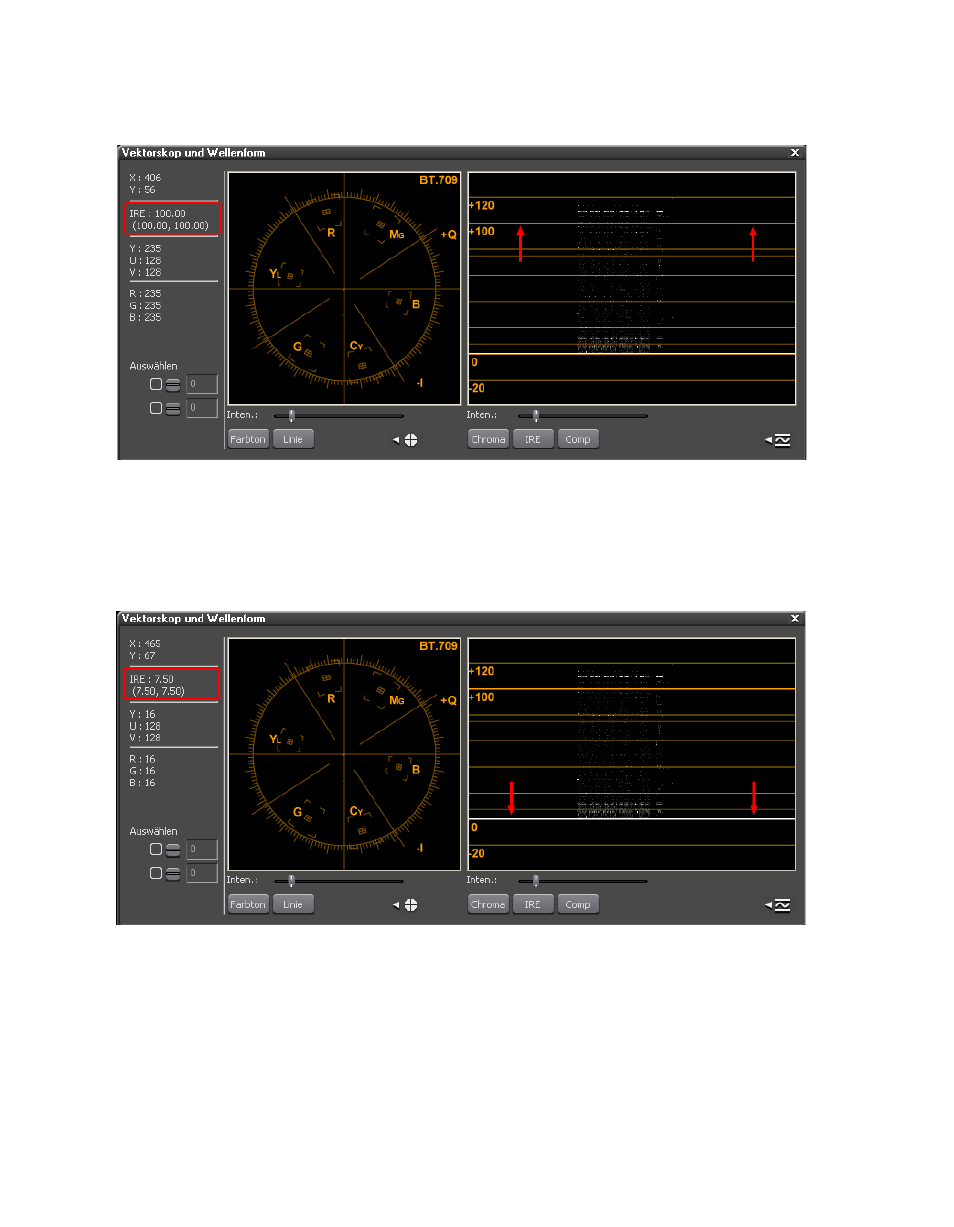Click Farbton button in the IRE 100.00 window
Viewport: 954px width, 1227px height.
tap(248, 439)
